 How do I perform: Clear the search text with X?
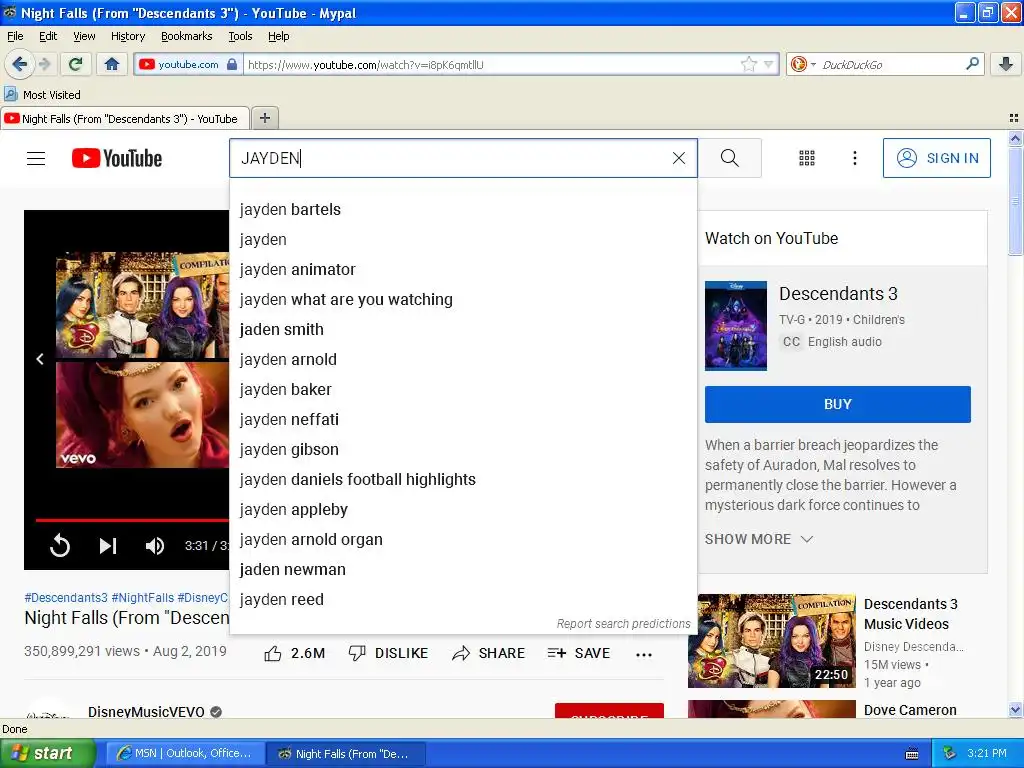click(x=679, y=158)
